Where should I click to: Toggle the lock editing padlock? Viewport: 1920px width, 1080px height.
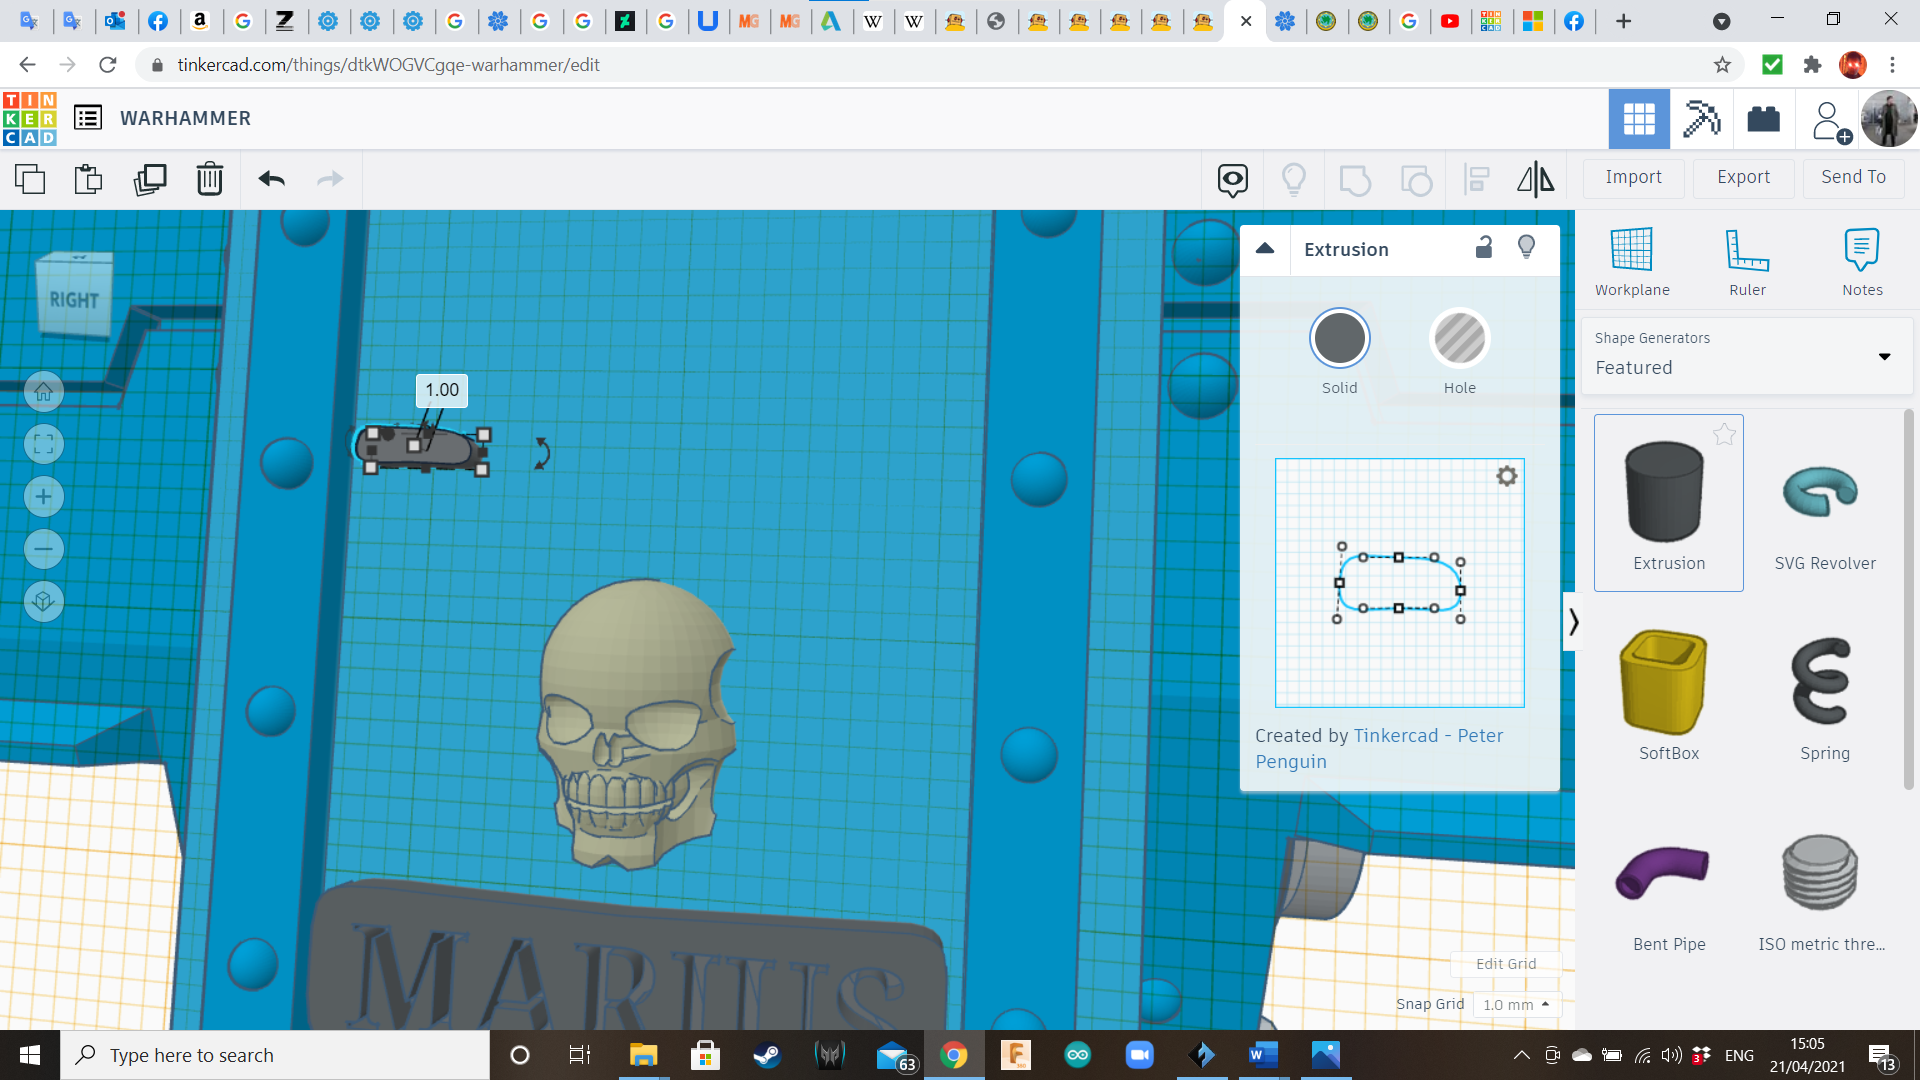click(1484, 248)
